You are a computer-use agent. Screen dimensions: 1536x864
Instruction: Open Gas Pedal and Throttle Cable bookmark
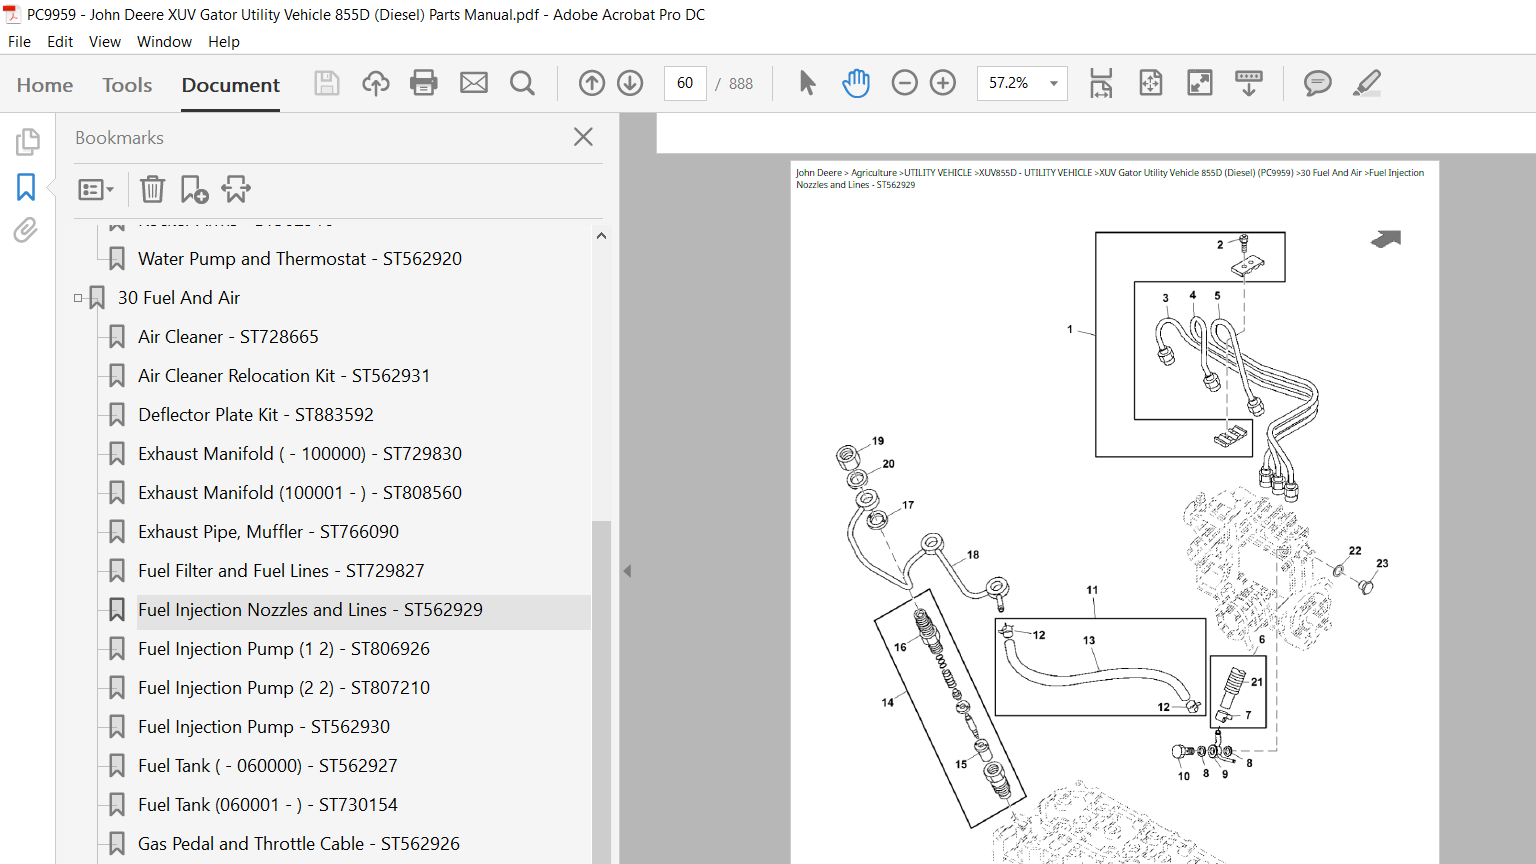[299, 844]
